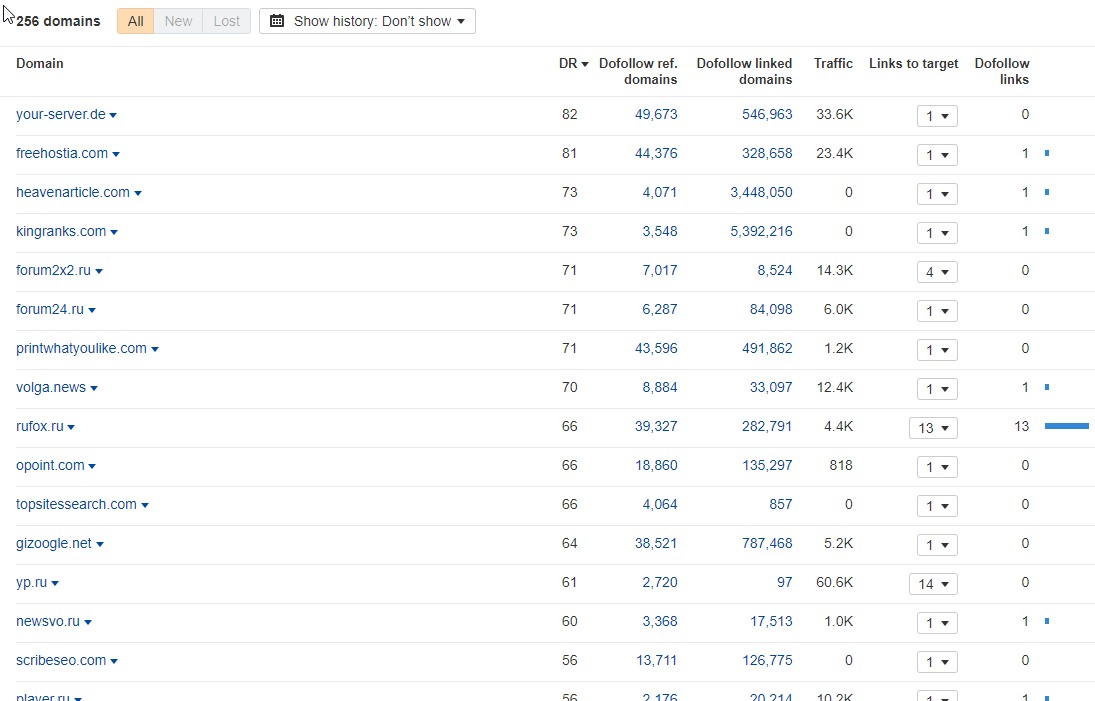Sort by Dofollow ref. domains header
Viewport: 1095px width, 701px height.
pos(638,71)
